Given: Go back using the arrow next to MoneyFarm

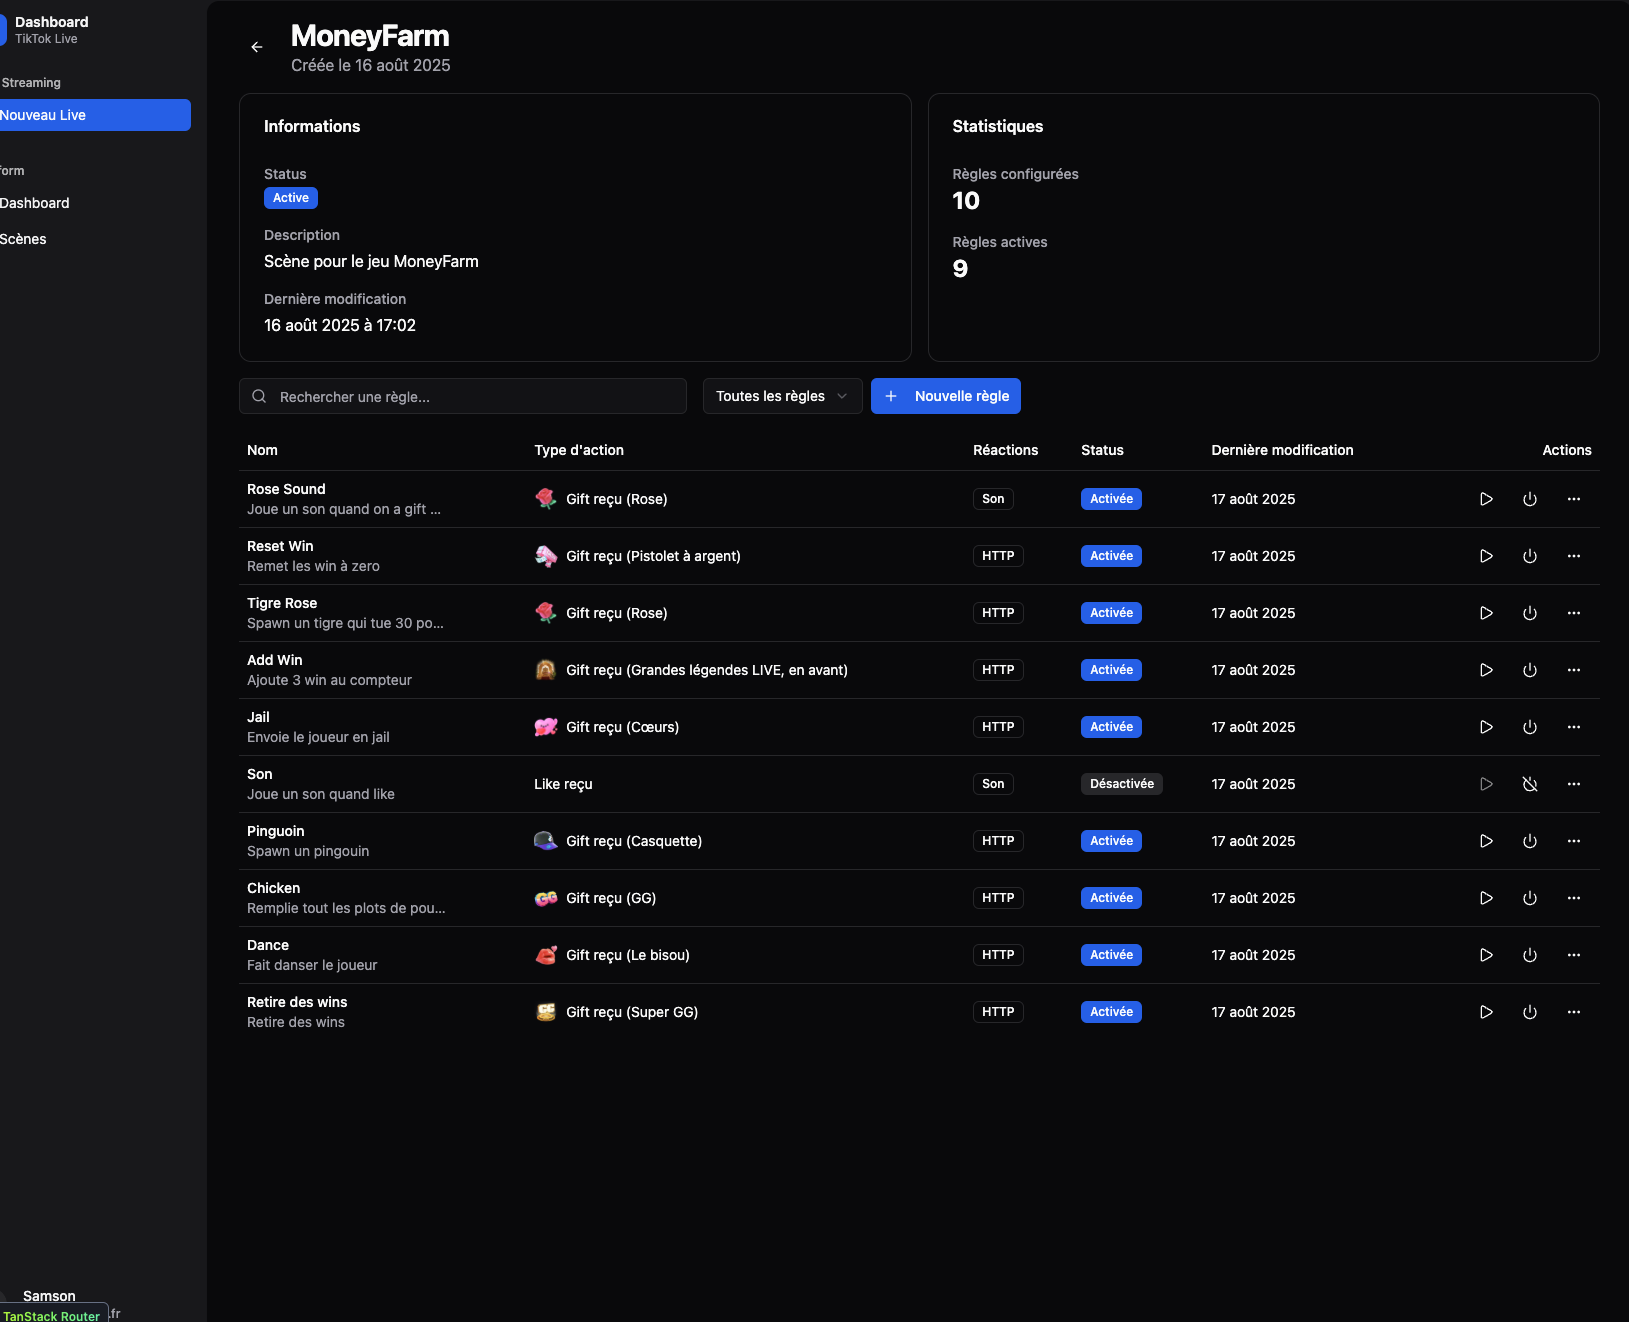Looking at the screenshot, I should pyautogui.click(x=257, y=47).
